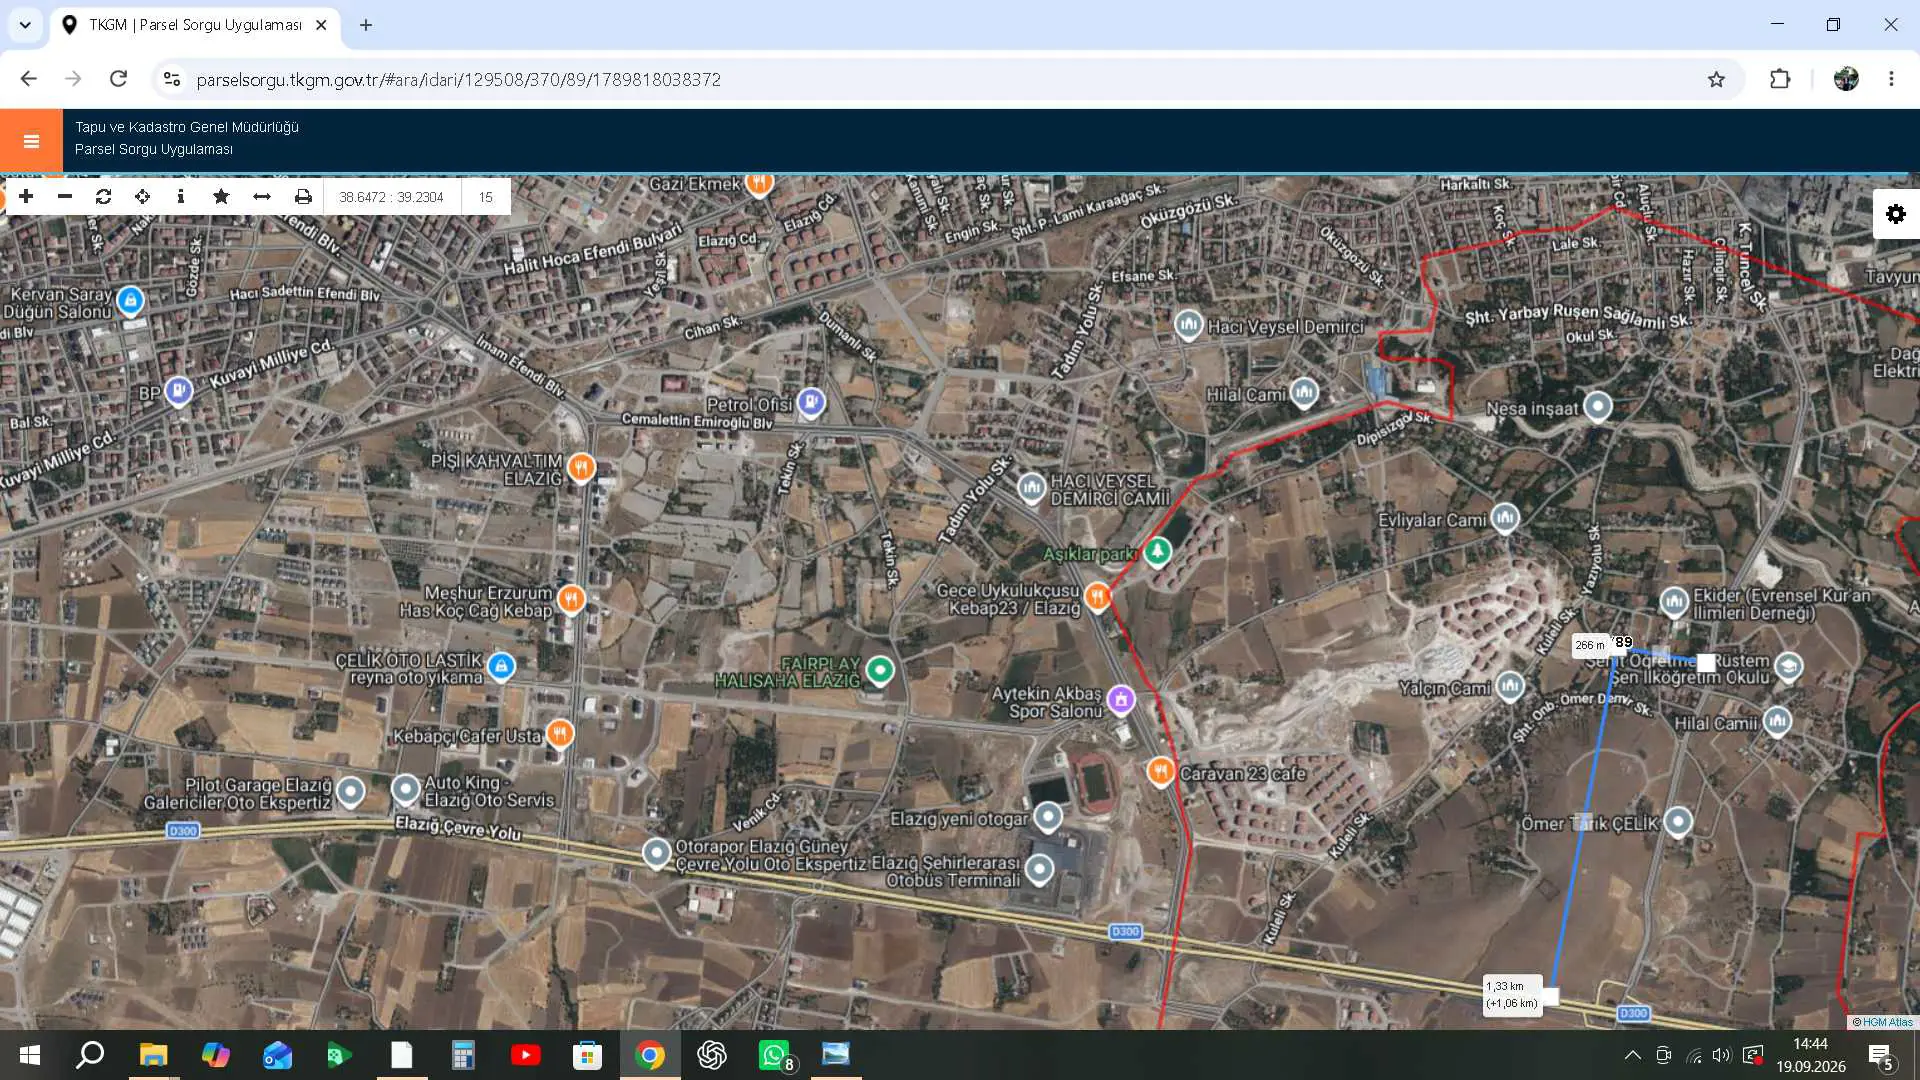This screenshot has width=1920, height=1080.
Task: Open the Chrome three-dot menu
Action: click(1891, 79)
